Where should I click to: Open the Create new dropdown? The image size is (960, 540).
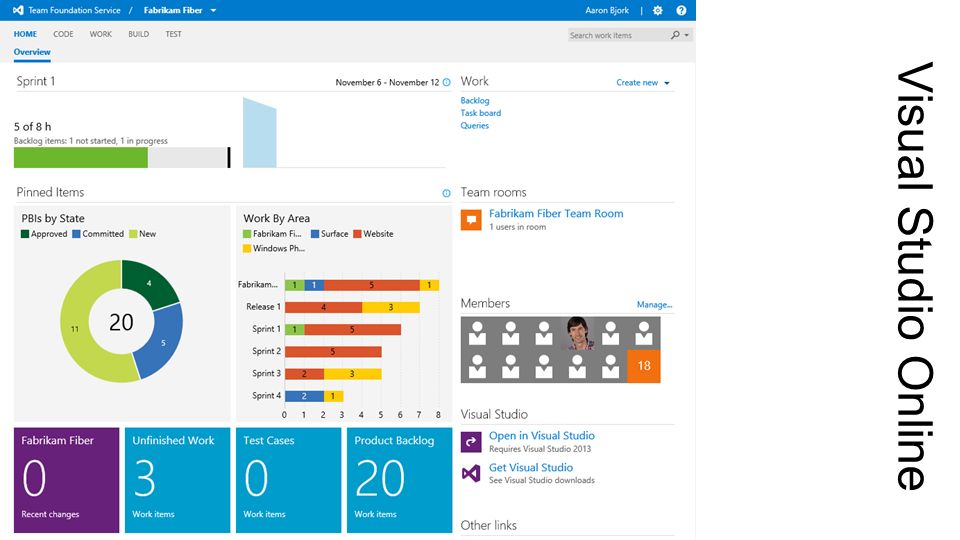(667, 83)
